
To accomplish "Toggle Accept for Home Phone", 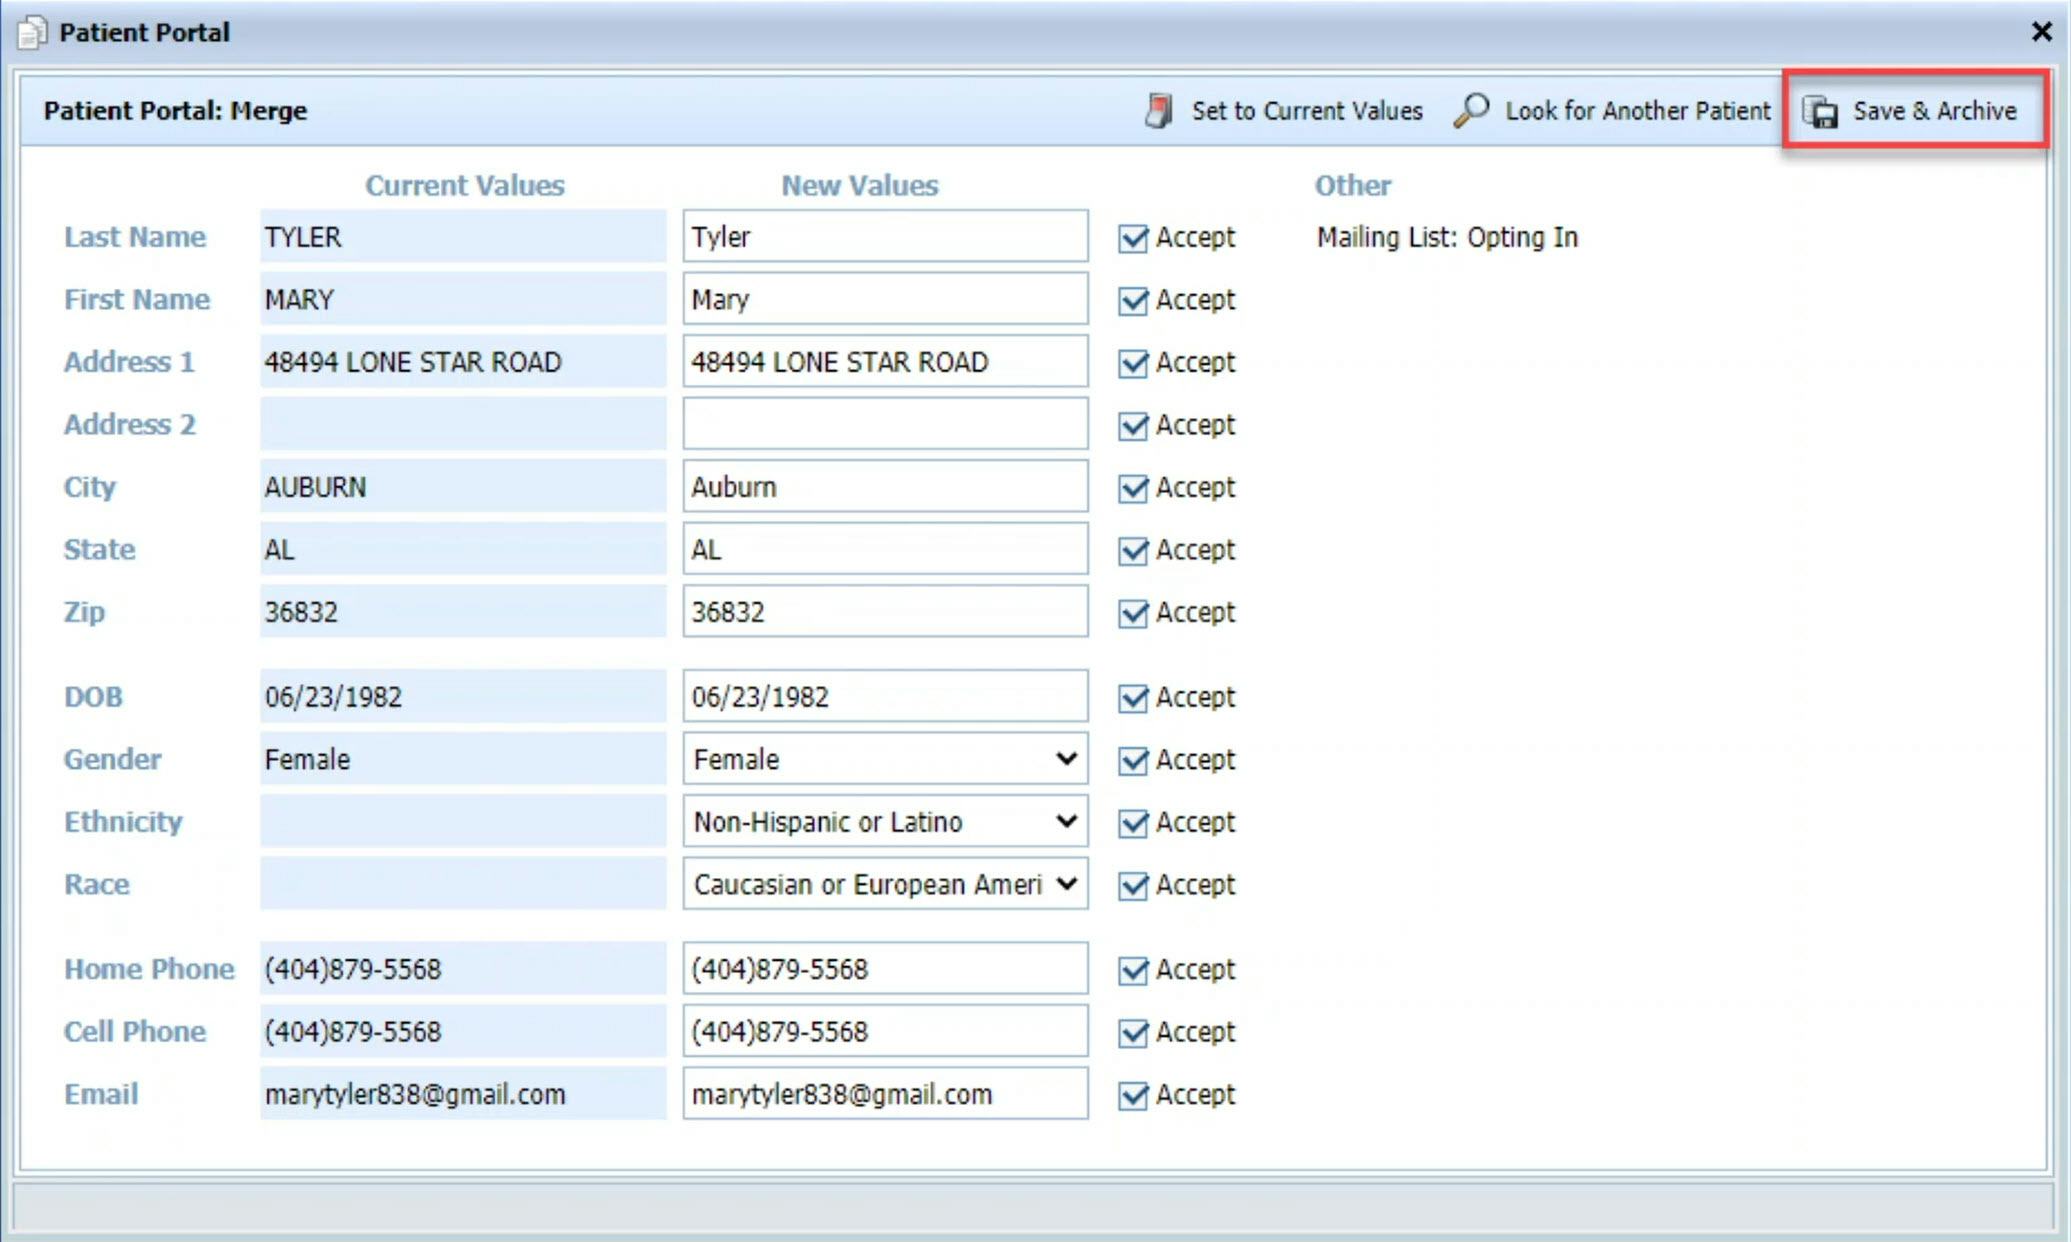I will 1132,970.
